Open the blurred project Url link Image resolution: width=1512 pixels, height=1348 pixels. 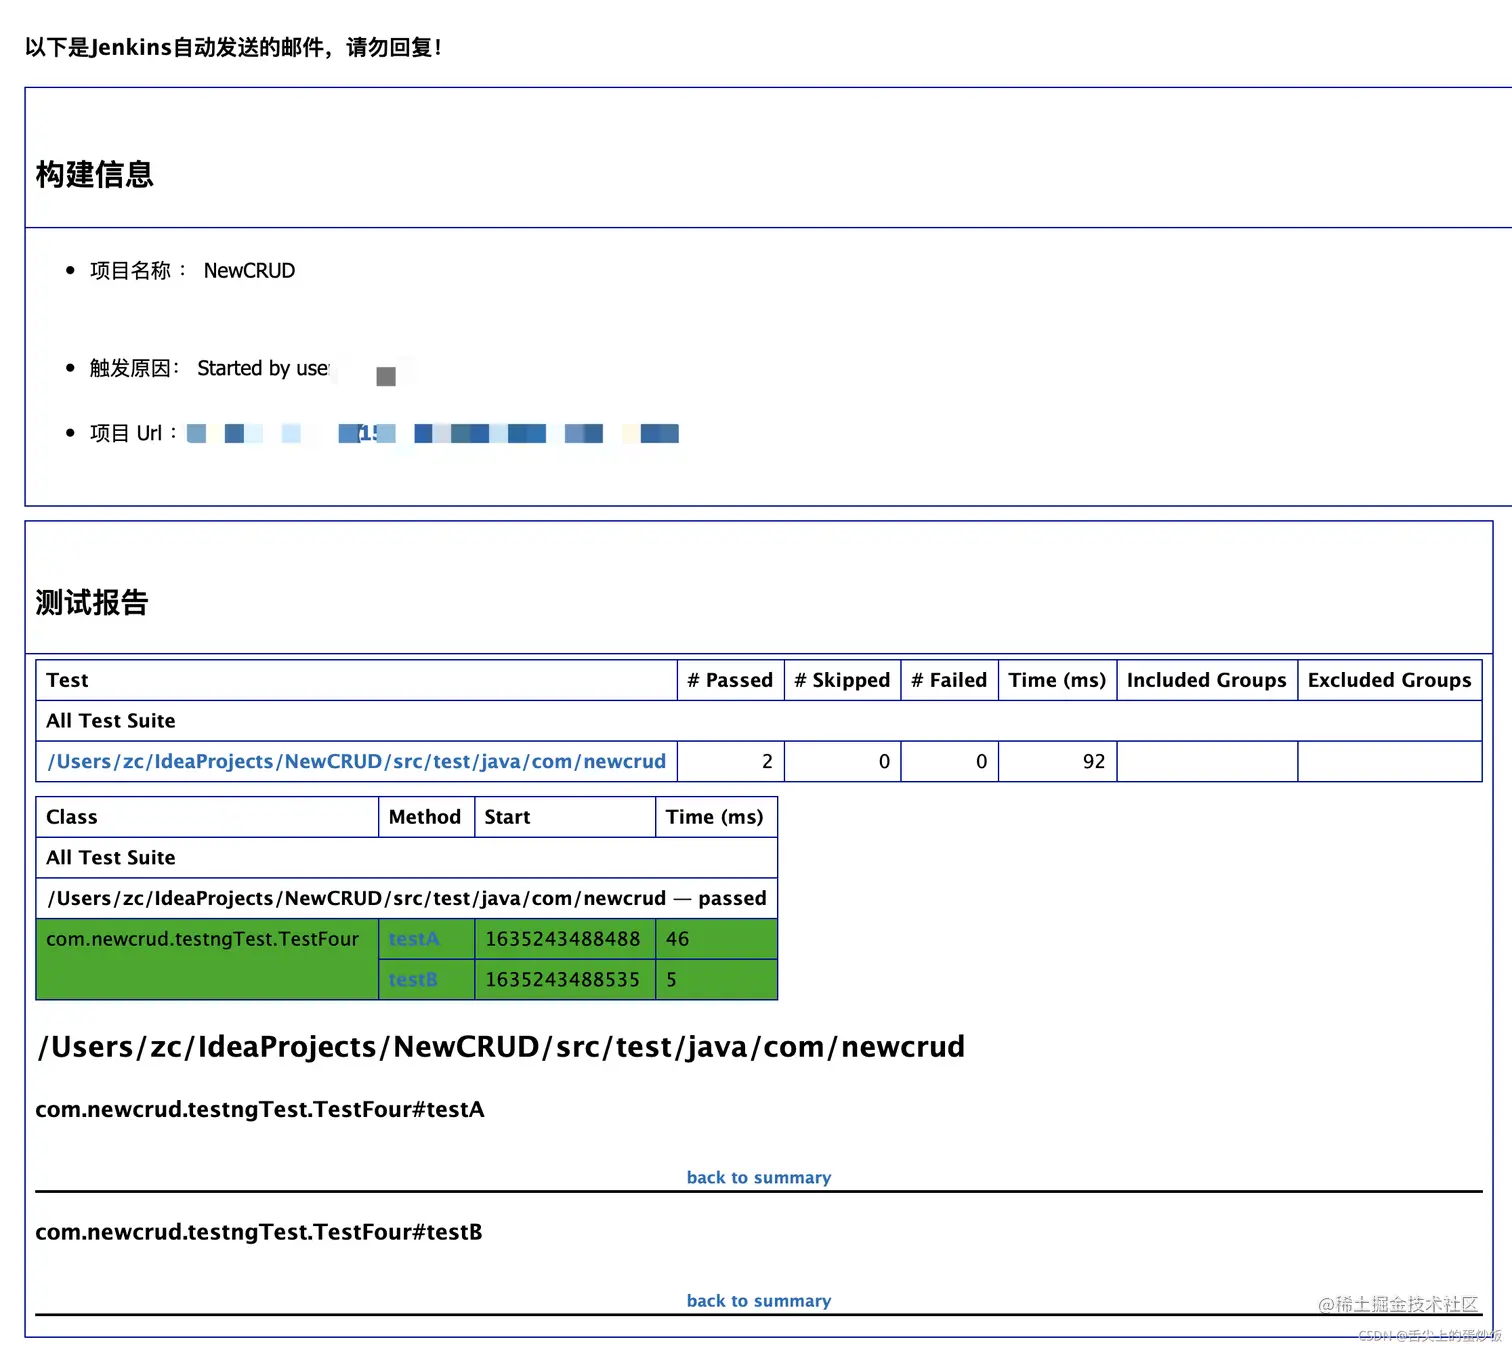[433, 433]
